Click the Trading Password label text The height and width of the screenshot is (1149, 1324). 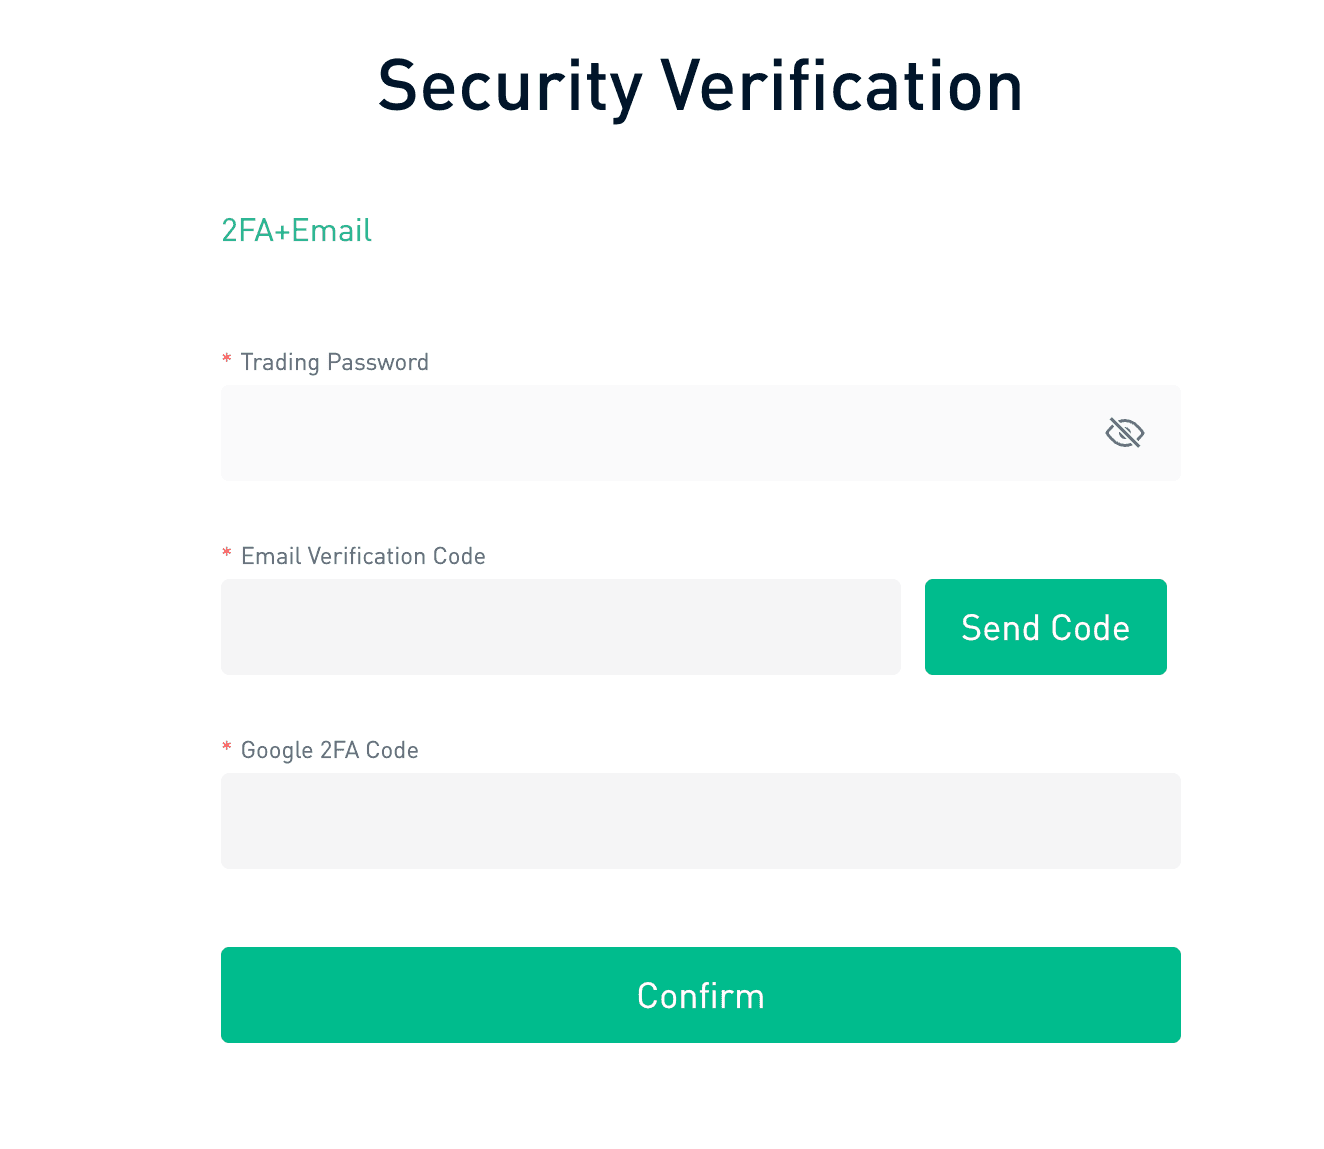(x=334, y=362)
